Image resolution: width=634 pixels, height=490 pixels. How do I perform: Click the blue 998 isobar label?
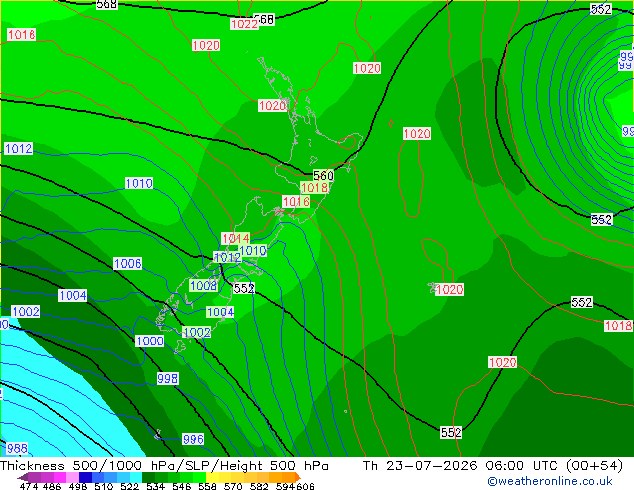pyautogui.click(x=167, y=378)
